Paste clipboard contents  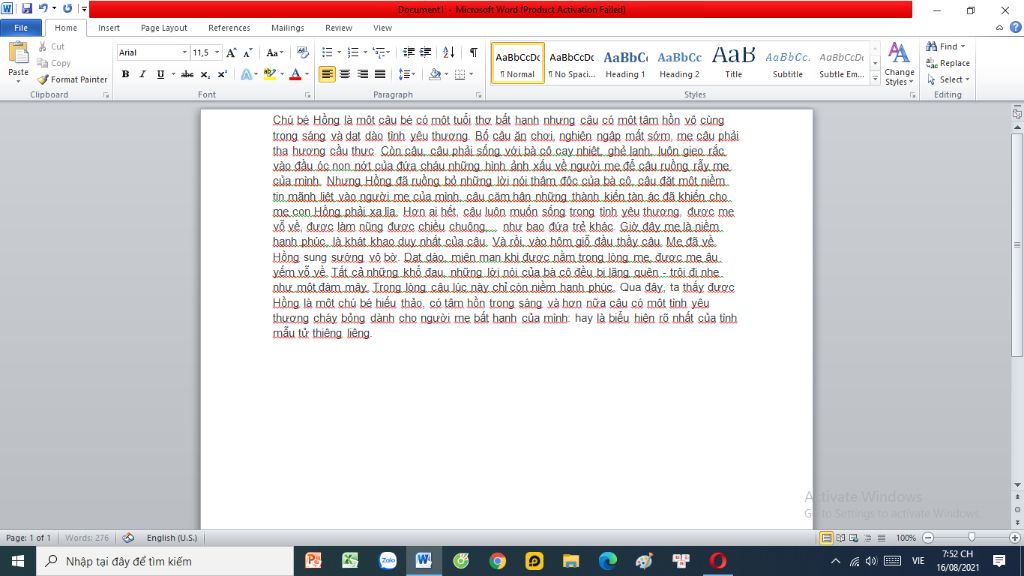(18, 62)
